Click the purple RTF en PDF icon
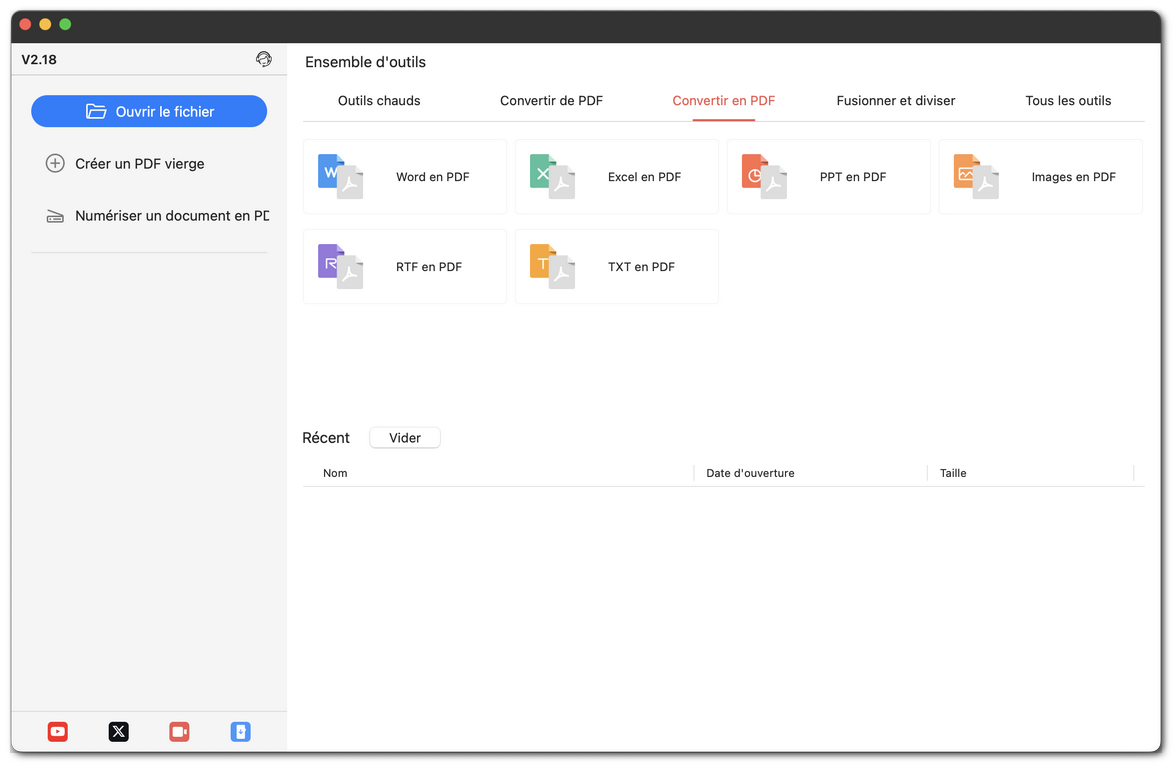Screen dimensions: 1173x764 click(340, 267)
